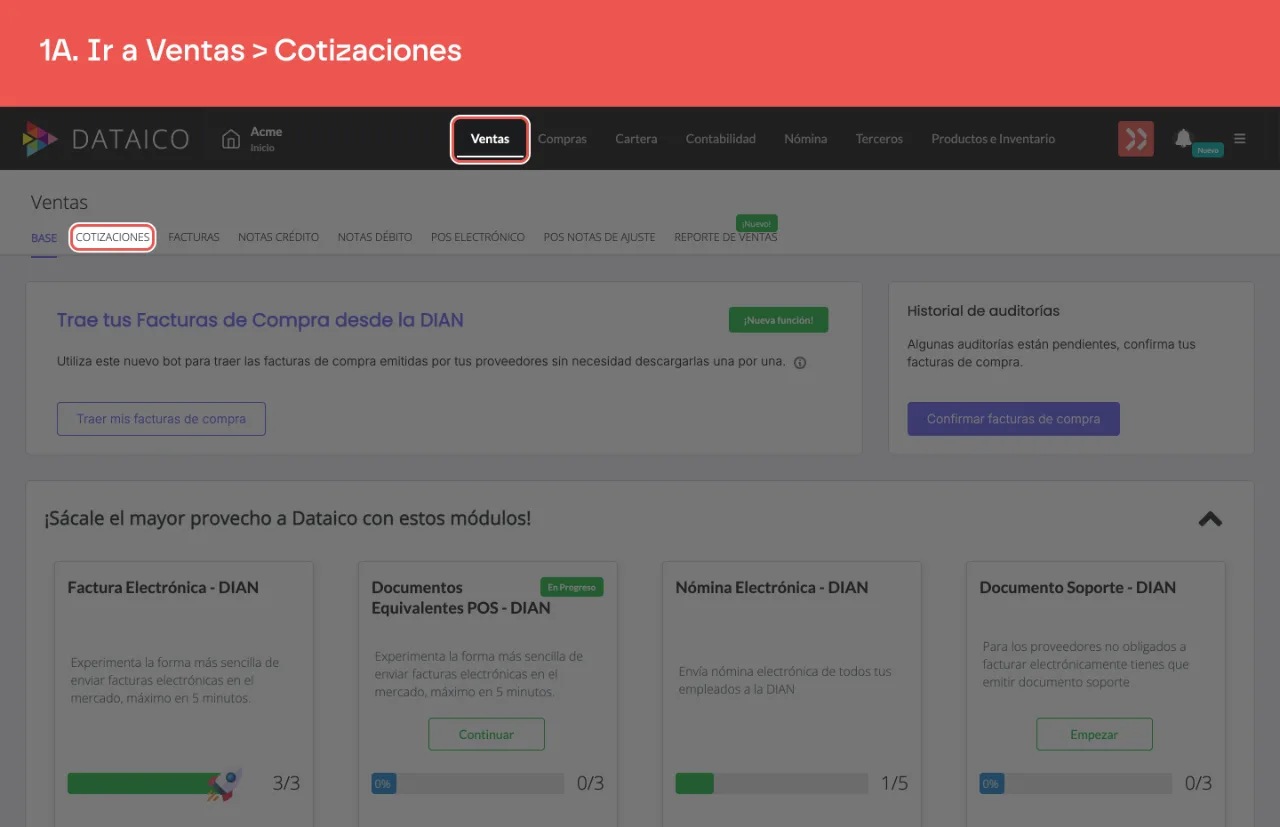Switch to the BASE tab
The height and width of the screenshot is (827, 1280).
pos(44,238)
